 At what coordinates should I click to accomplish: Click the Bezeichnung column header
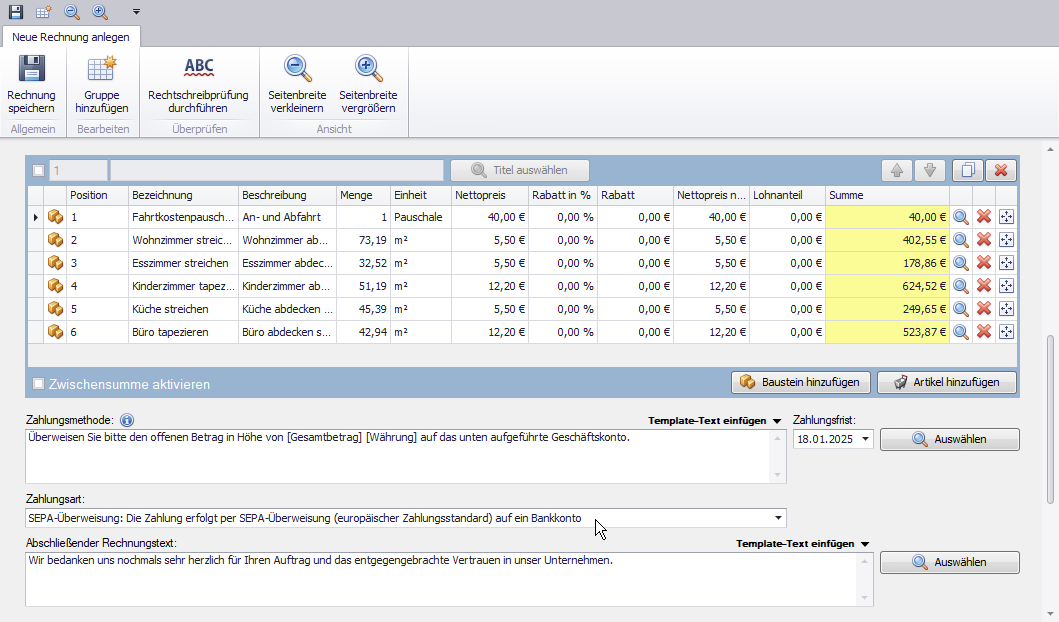point(183,195)
